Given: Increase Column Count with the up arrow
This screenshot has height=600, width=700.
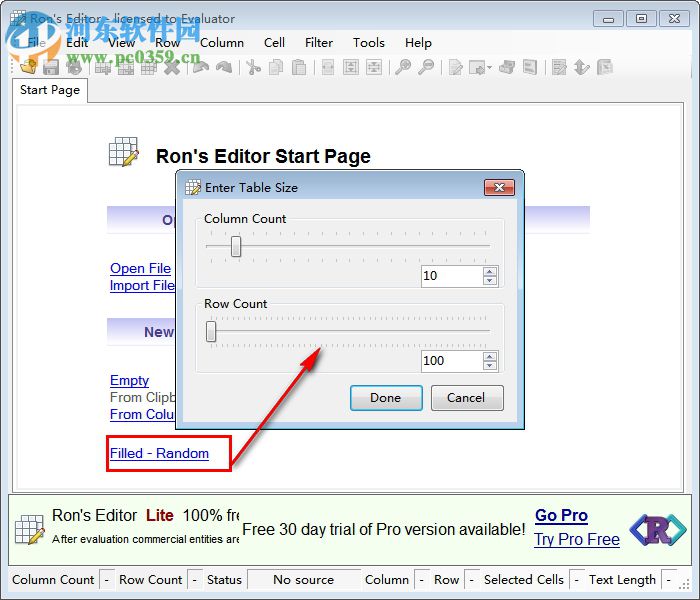Looking at the screenshot, I should pyautogui.click(x=490, y=271).
